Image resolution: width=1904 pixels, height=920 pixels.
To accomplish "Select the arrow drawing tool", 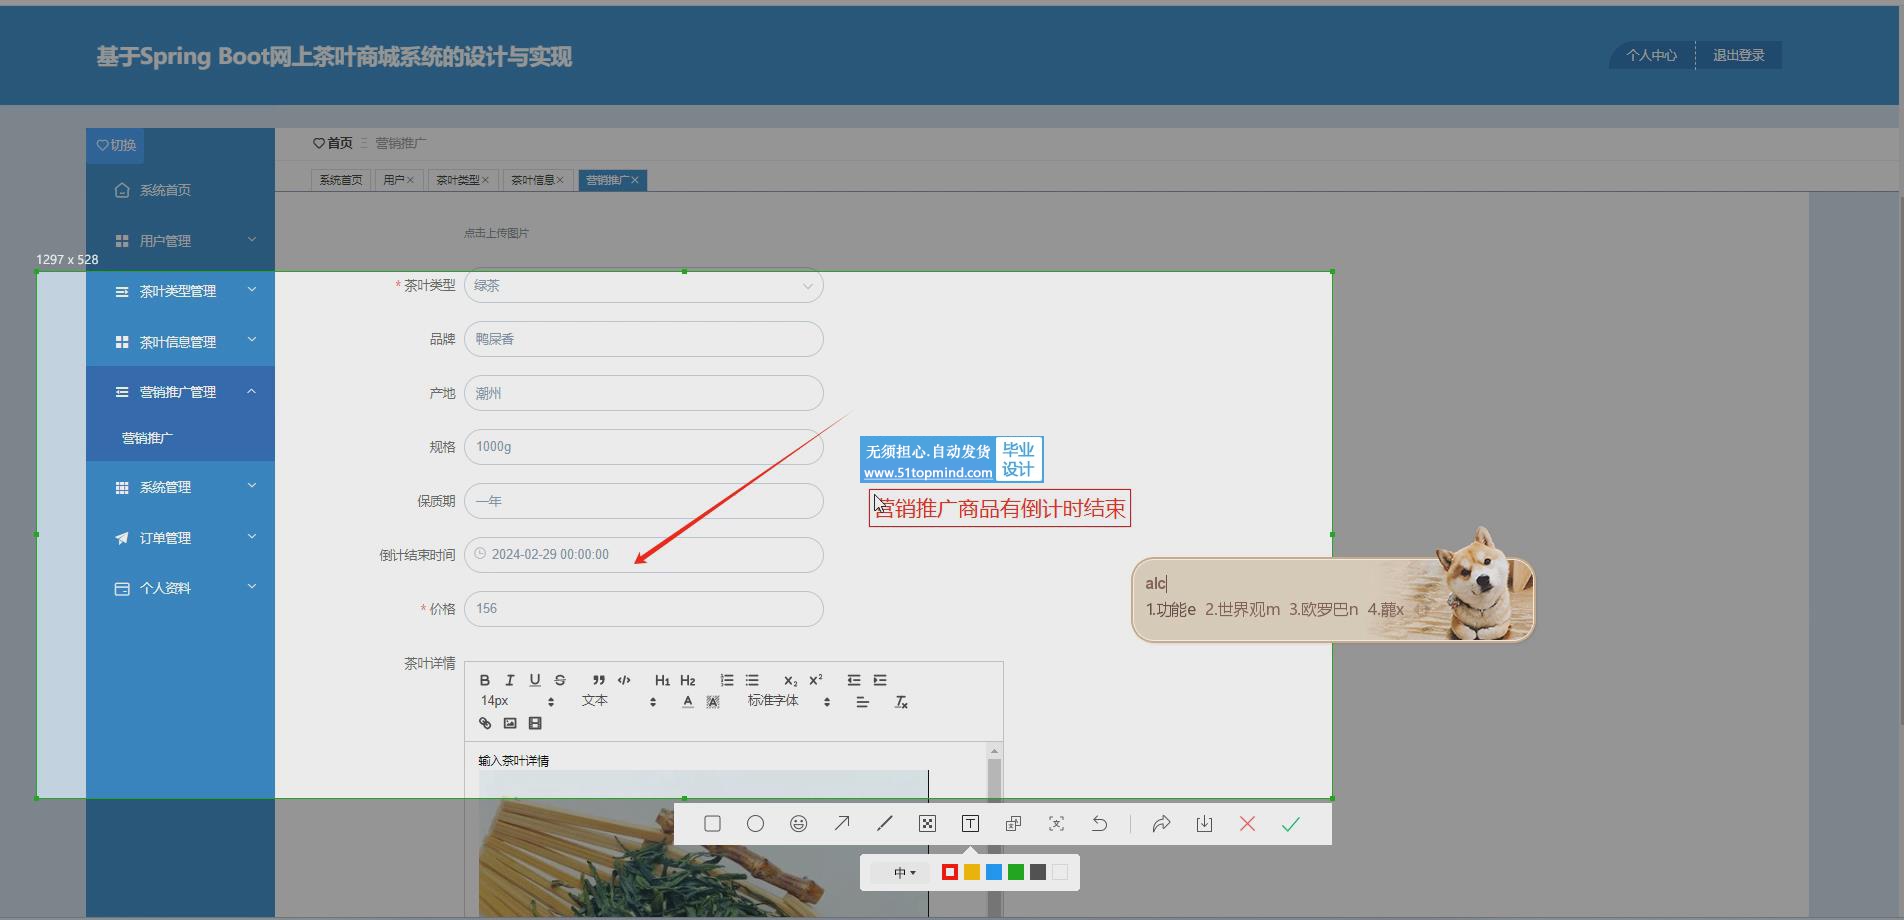I will [842, 824].
